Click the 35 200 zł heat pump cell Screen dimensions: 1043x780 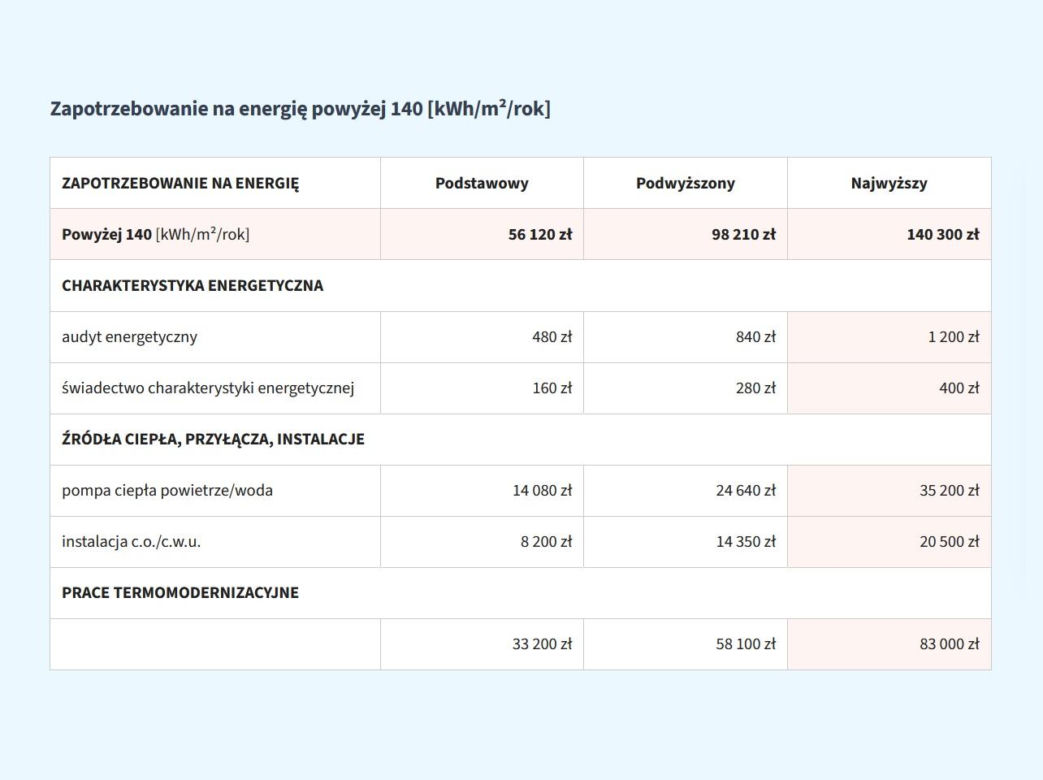point(889,490)
